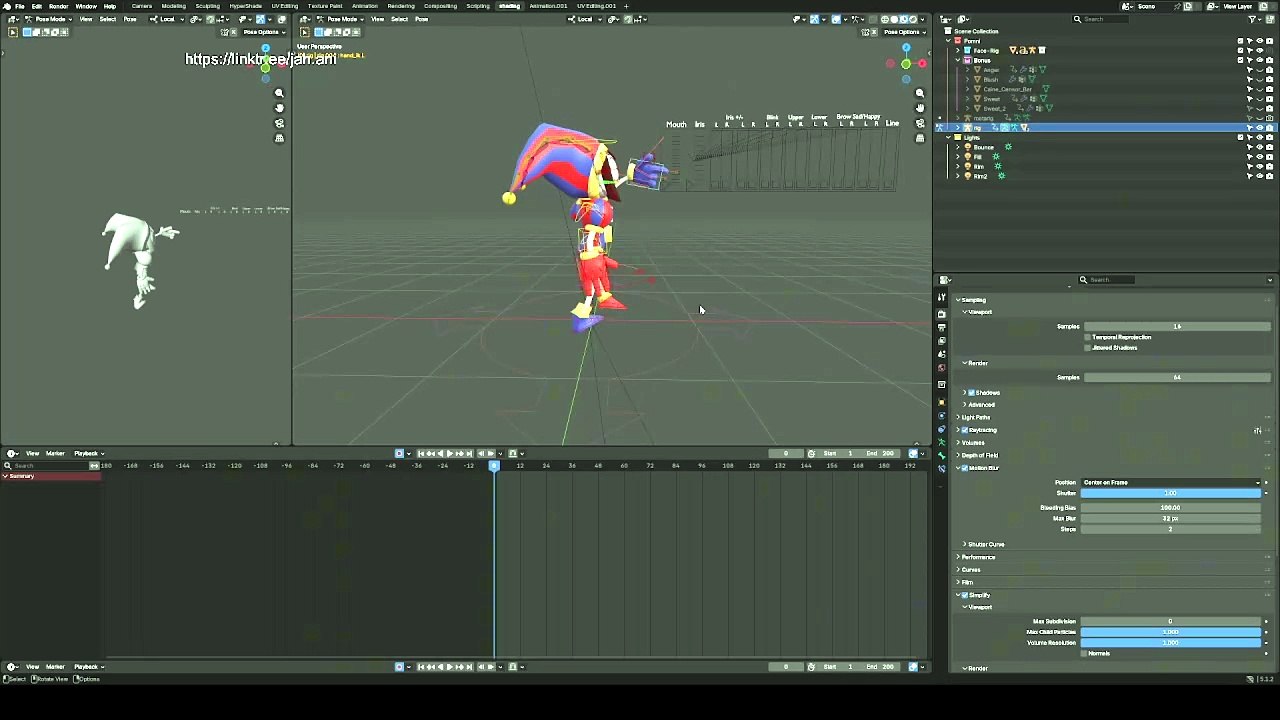Open Pose Options in right viewport
Viewport: 1280px width, 720px height.
[x=903, y=32]
